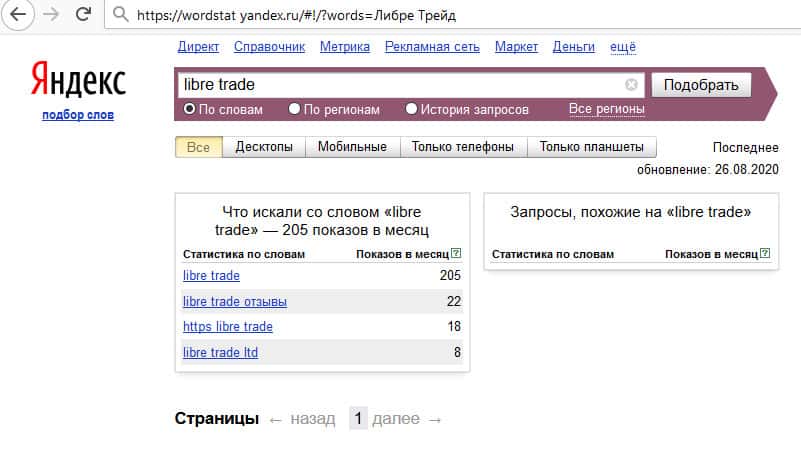This screenshot has height=452, width=801.
Task: Open the Директ link
Action: tap(198, 47)
